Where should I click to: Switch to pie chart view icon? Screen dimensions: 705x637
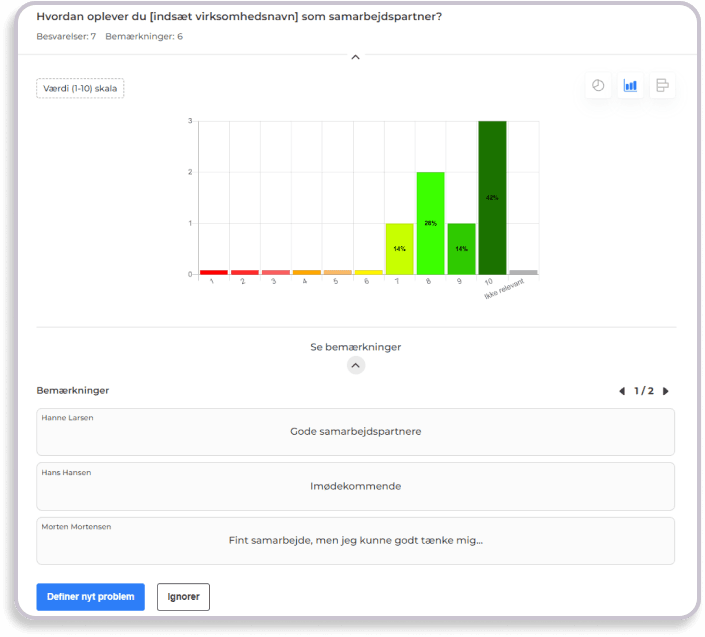(598, 86)
